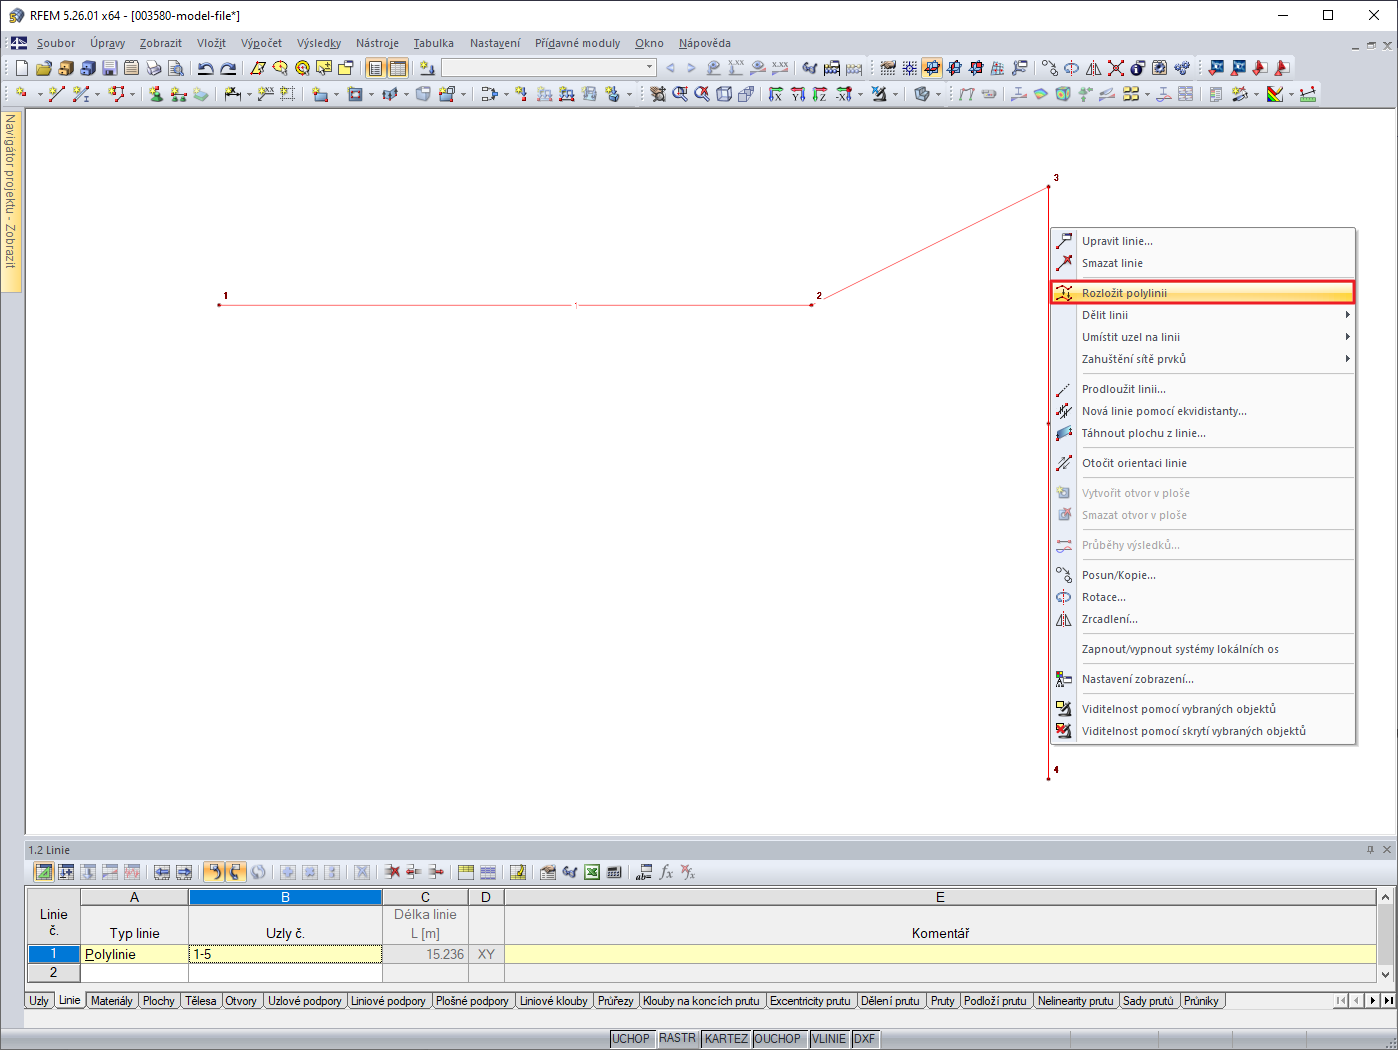Click the red X delete icon in top toolbar
The image size is (1398, 1050).
click(x=1116, y=68)
